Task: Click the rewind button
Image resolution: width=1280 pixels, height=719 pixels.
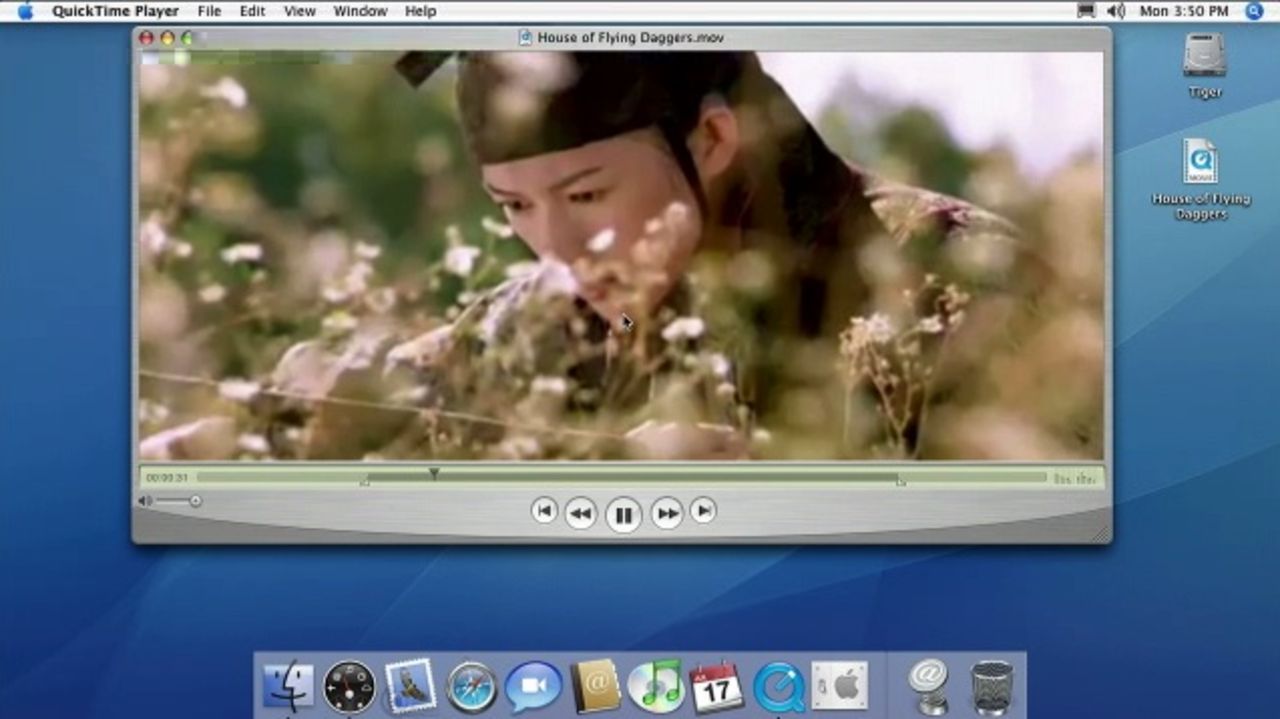Action: [x=580, y=514]
